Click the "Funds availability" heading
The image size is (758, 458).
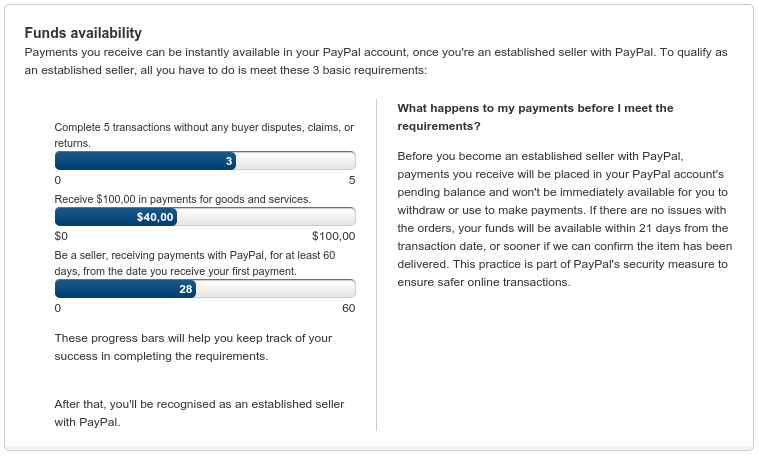pos(83,33)
